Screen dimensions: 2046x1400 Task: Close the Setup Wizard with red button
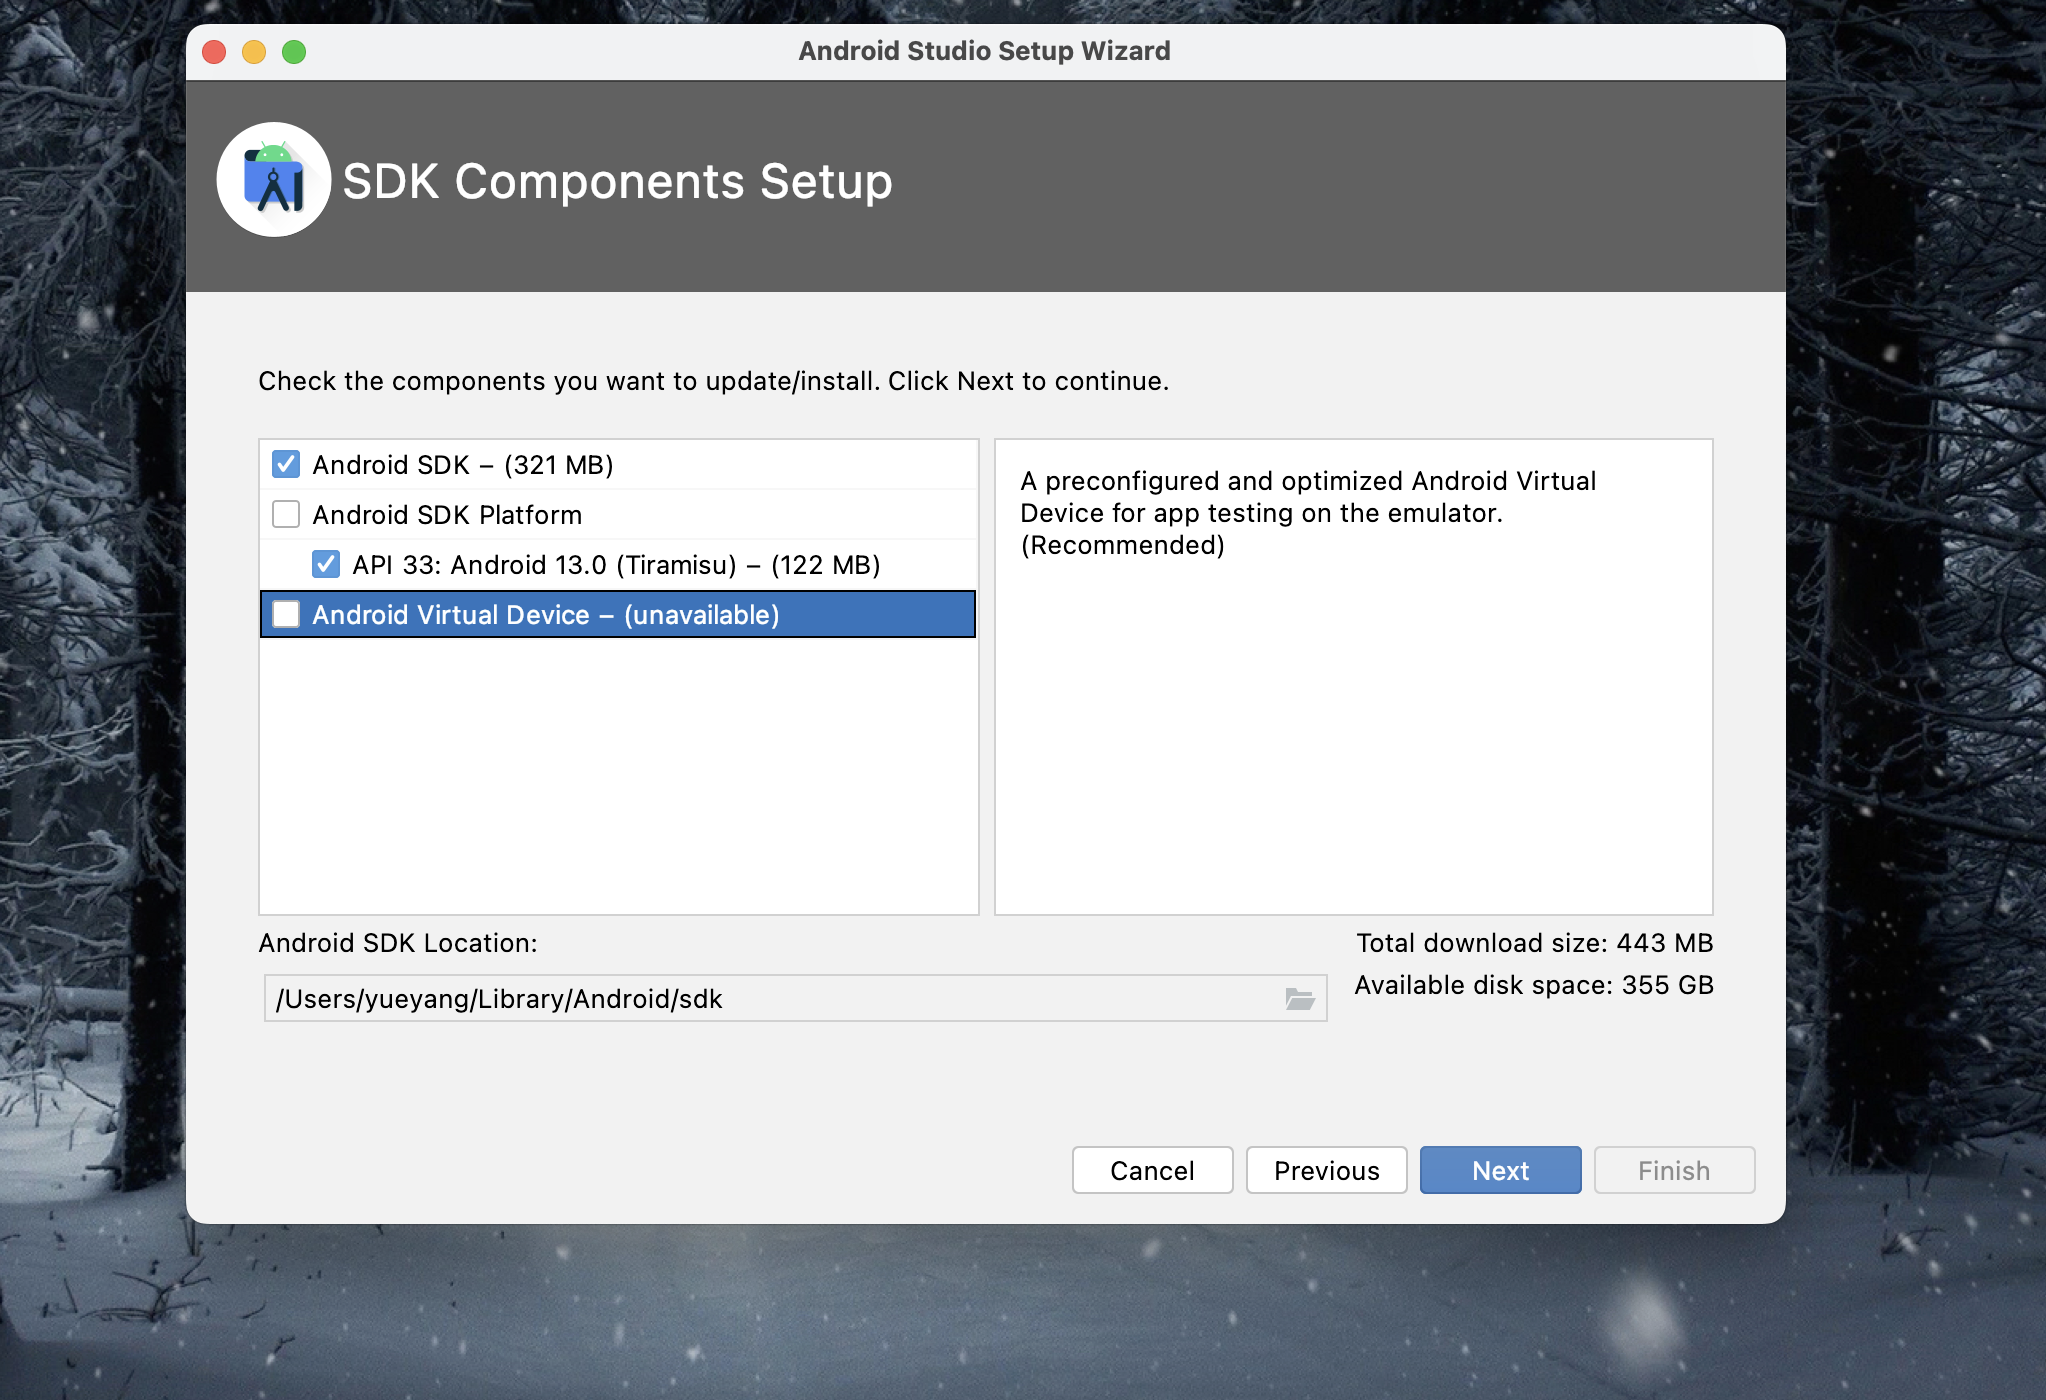coord(214,51)
